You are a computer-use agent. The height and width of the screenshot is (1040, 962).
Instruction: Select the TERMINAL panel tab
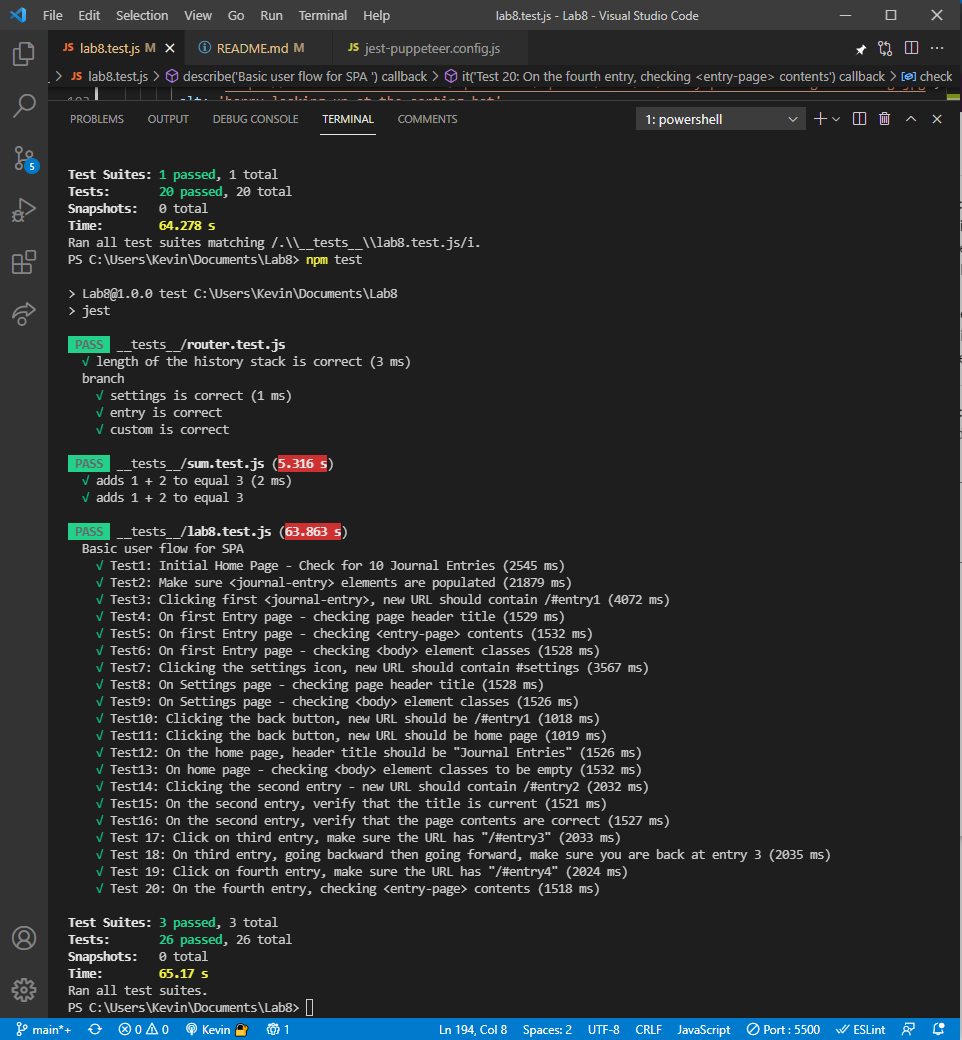[x=348, y=119]
